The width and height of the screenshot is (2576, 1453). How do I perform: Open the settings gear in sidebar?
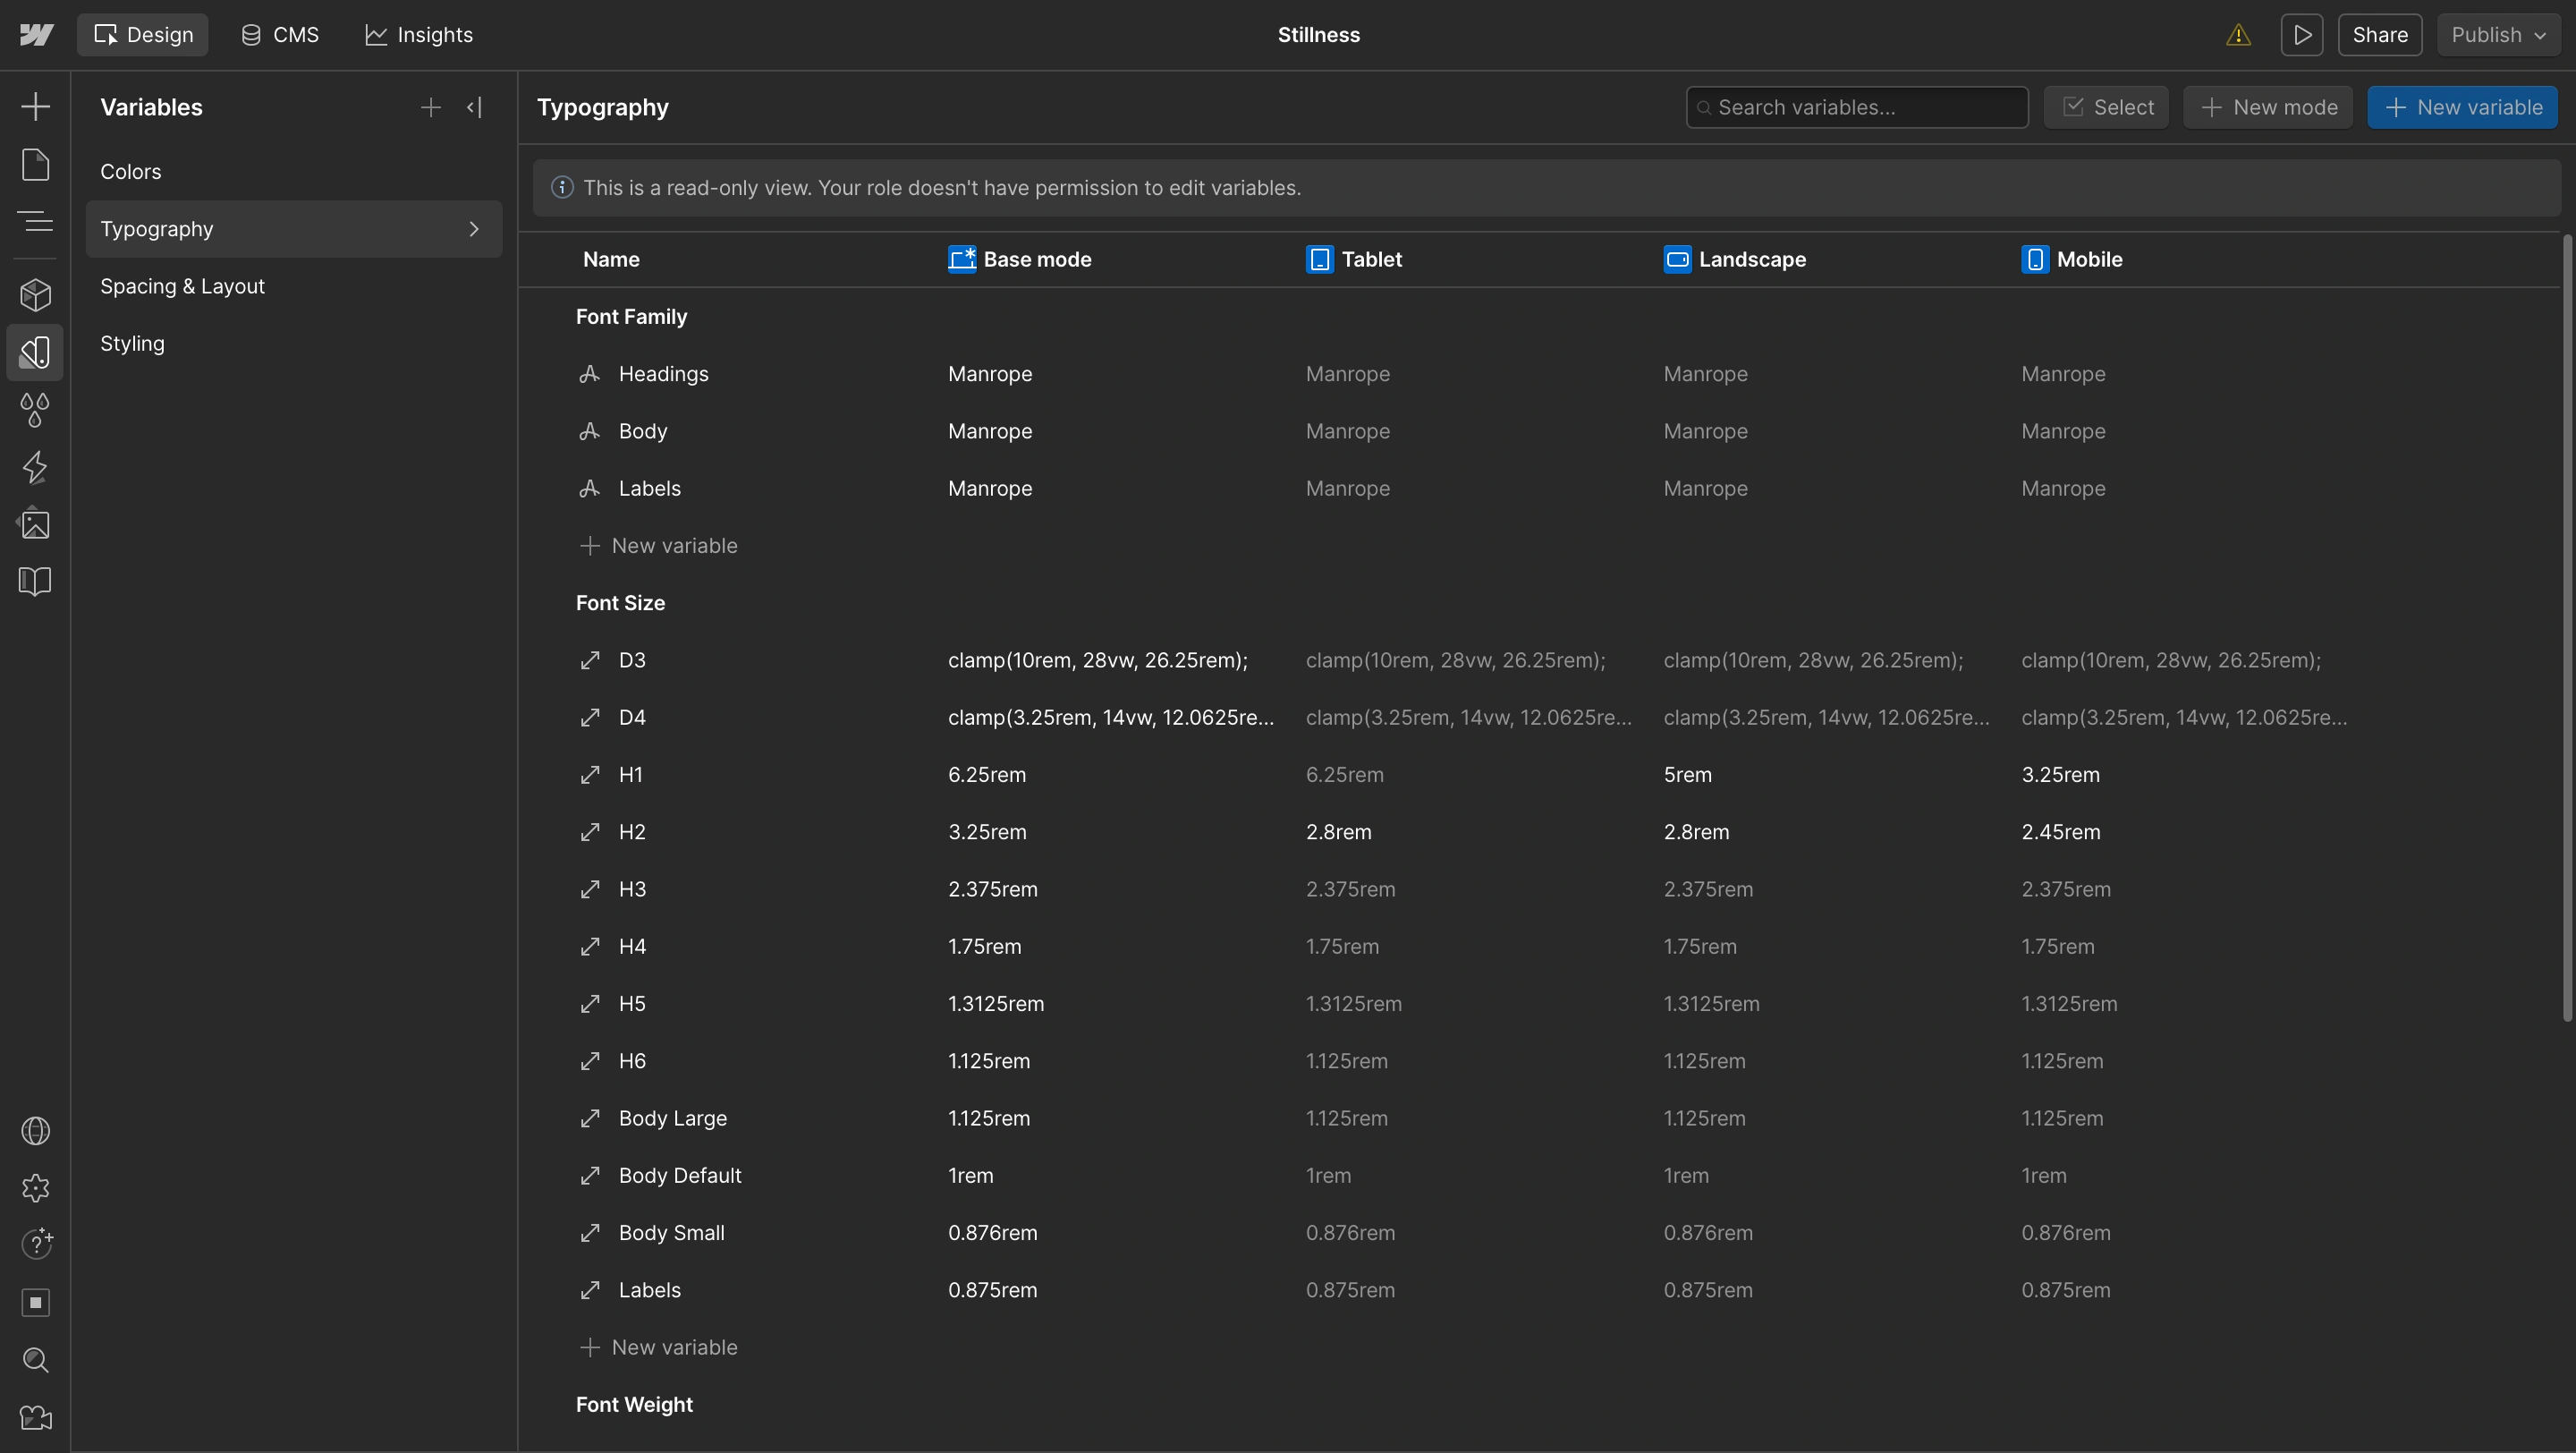coord(36,1188)
